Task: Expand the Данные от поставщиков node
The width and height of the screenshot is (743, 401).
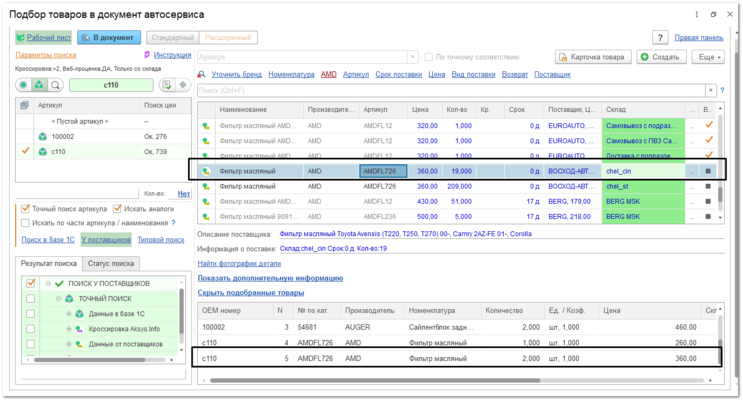Action: [x=69, y=344]
